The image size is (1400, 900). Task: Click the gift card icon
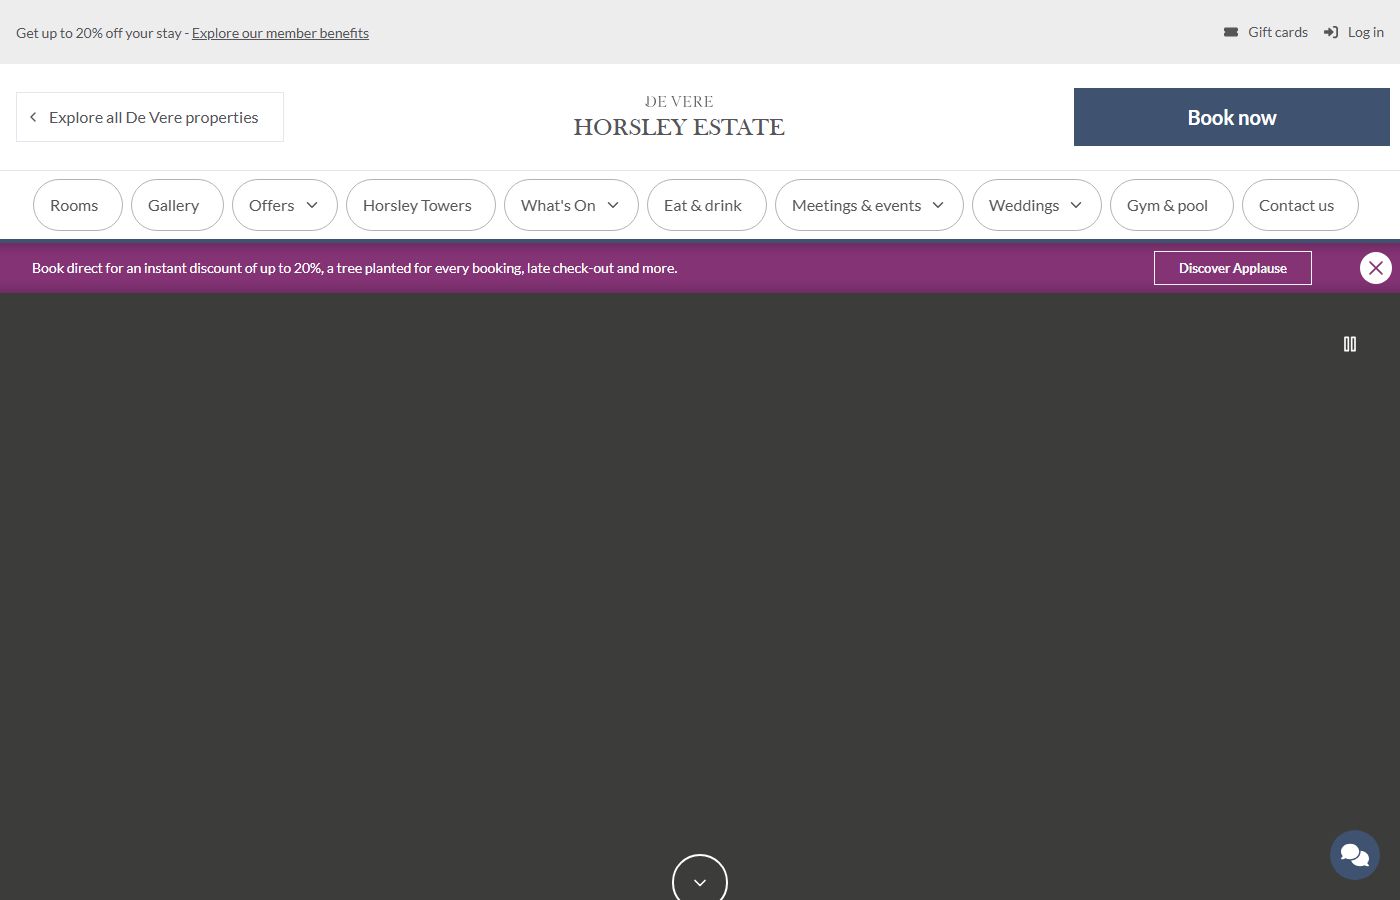[1231, 32]
